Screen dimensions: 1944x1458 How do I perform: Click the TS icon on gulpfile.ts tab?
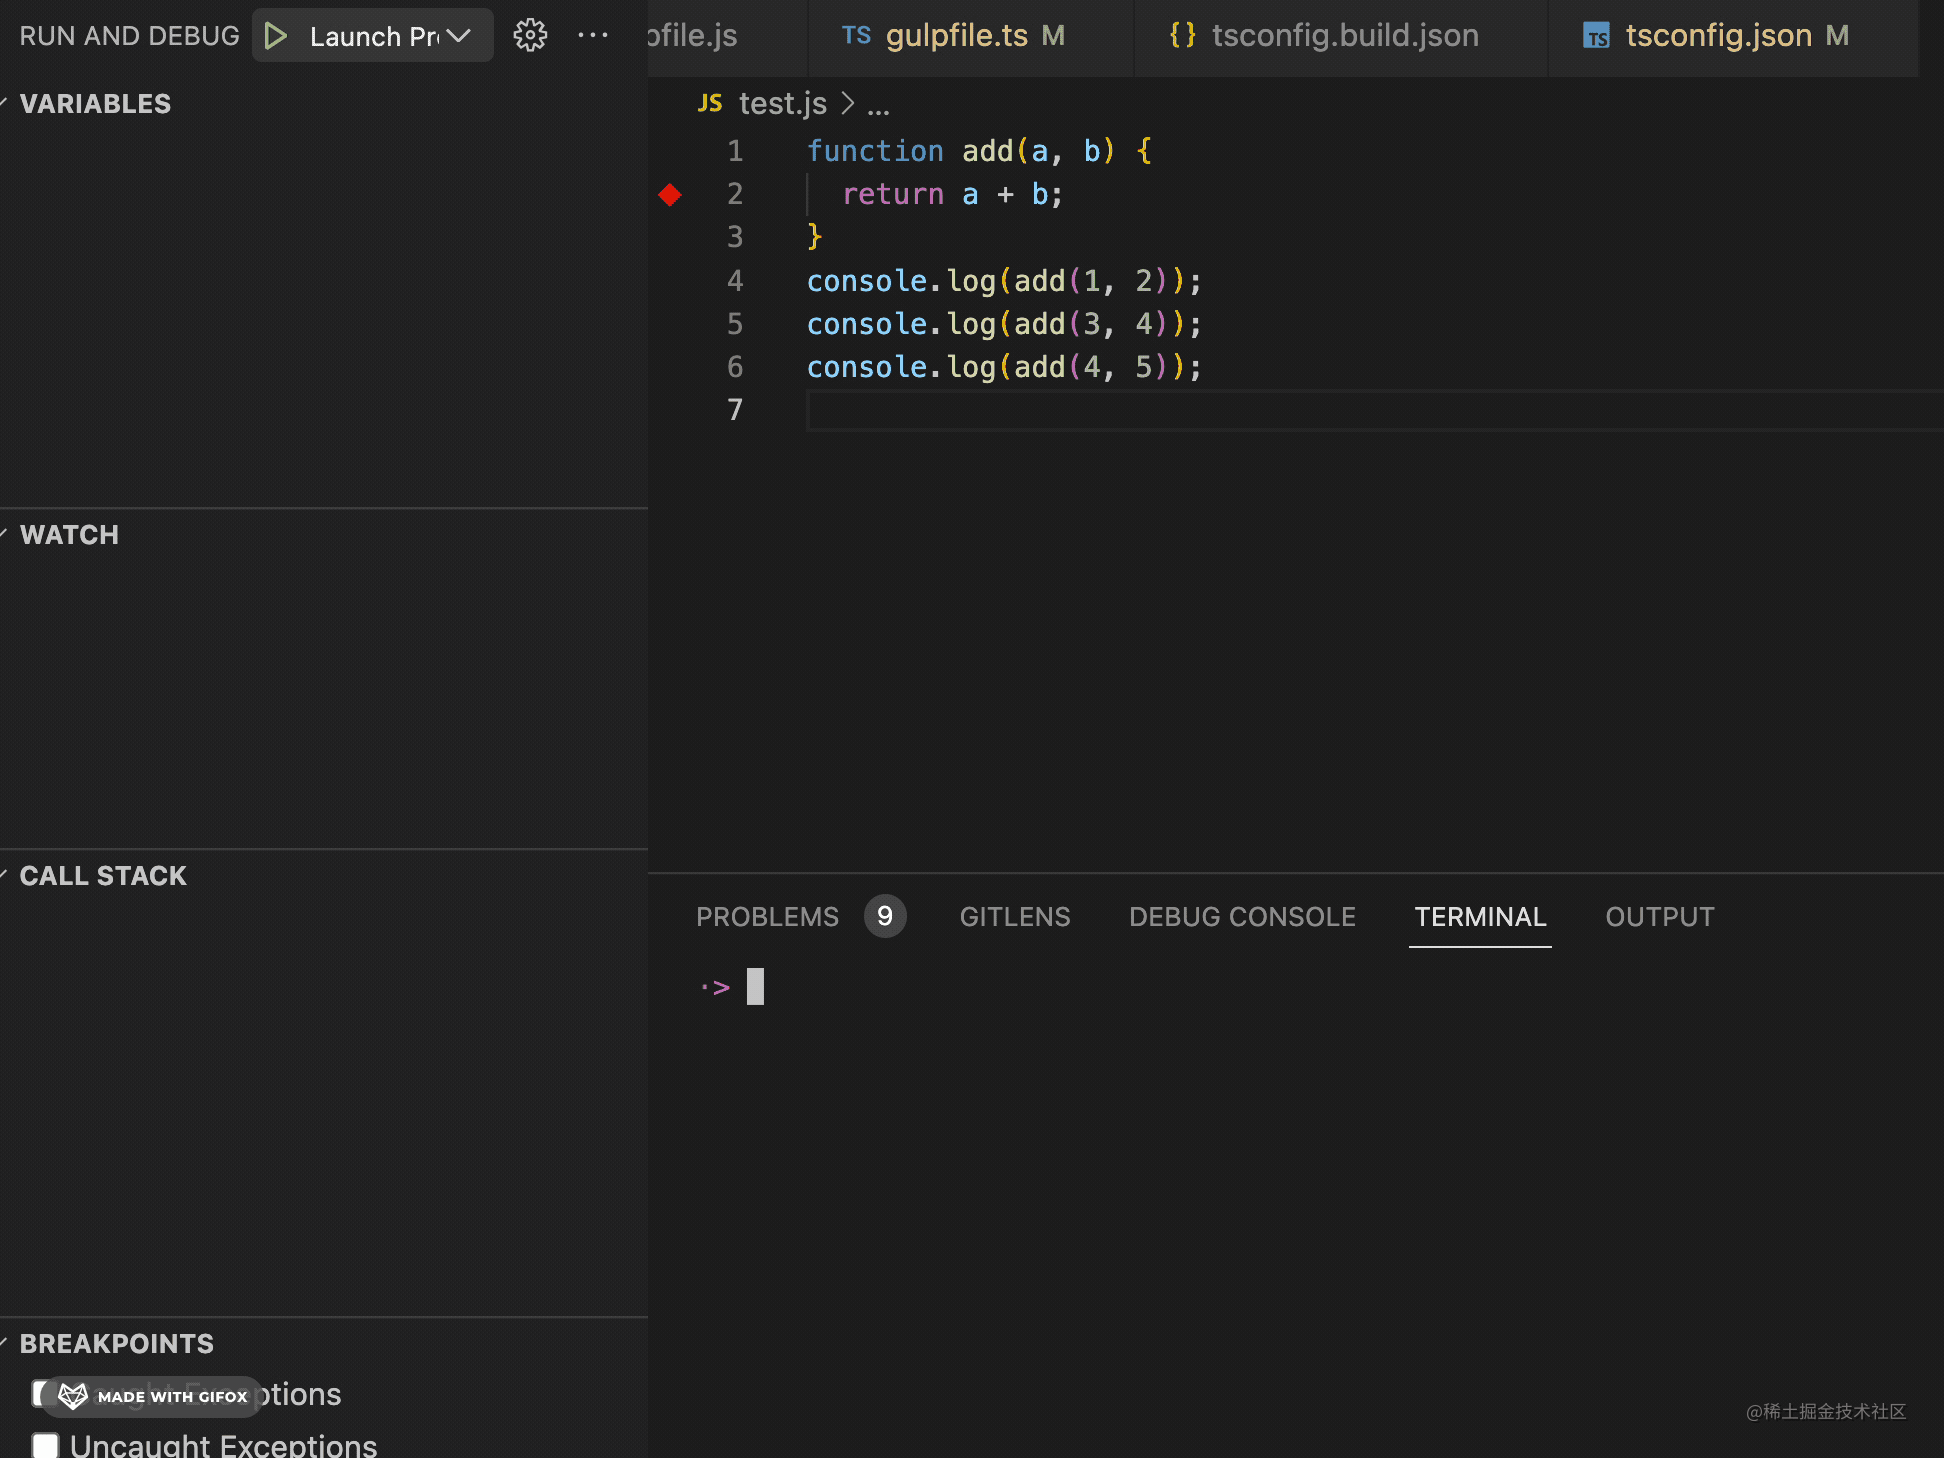pos(856,36)
